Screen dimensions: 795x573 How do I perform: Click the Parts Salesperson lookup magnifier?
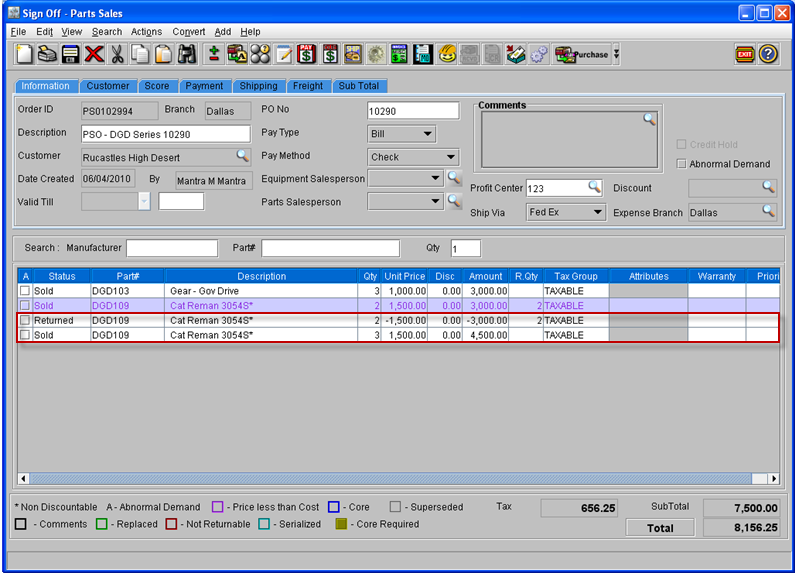point(454,201)
